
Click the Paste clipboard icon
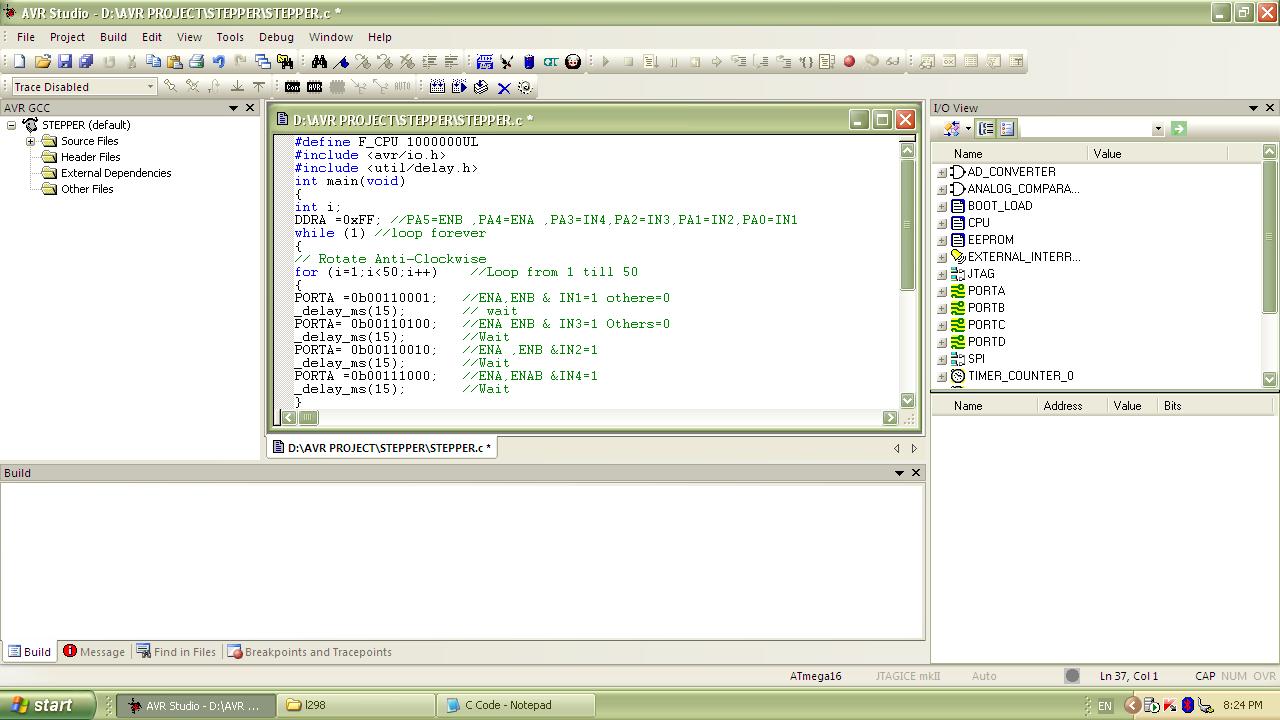point(175,61)
